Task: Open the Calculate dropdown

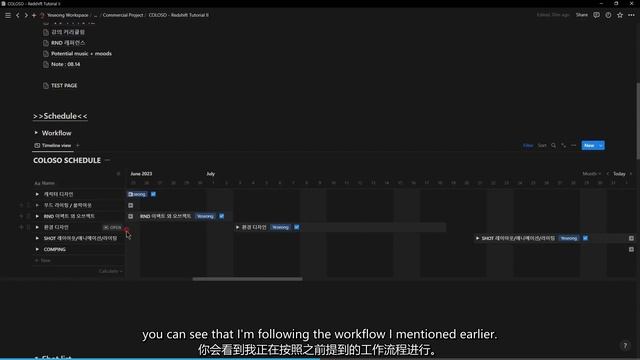Action: [x=110, y=271]
